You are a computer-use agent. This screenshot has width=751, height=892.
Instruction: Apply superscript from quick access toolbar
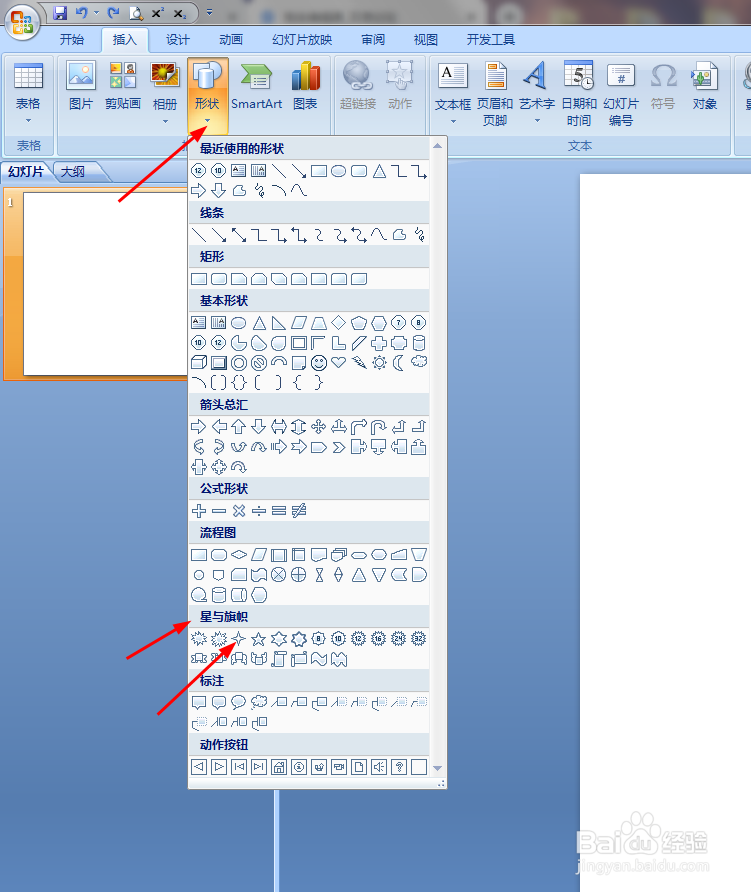click(158, 13)
